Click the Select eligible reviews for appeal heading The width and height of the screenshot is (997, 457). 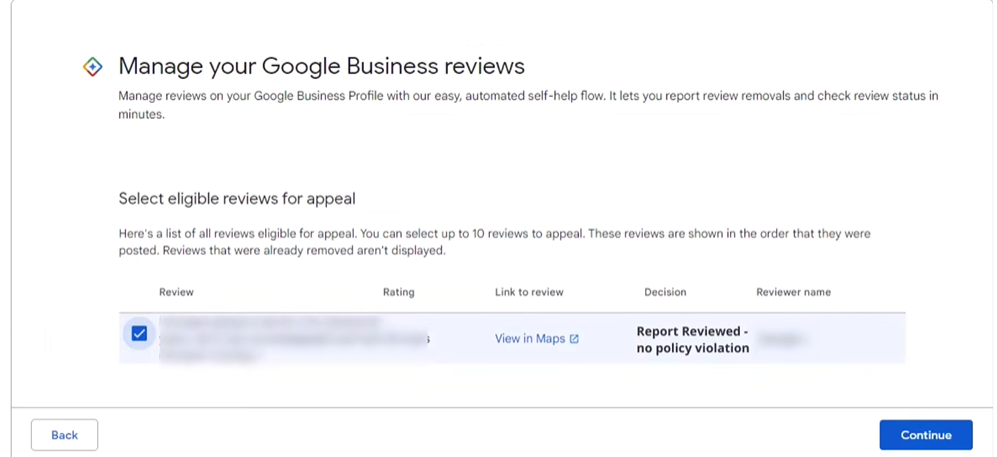tap(237, 199)
